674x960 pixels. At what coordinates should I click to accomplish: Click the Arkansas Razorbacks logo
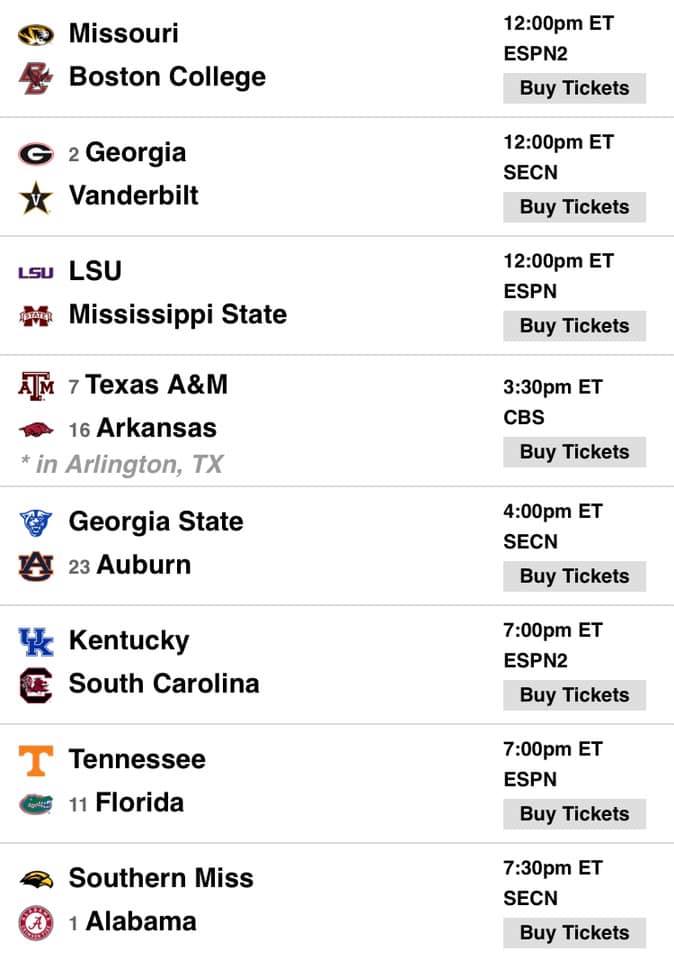coord(35,429)
